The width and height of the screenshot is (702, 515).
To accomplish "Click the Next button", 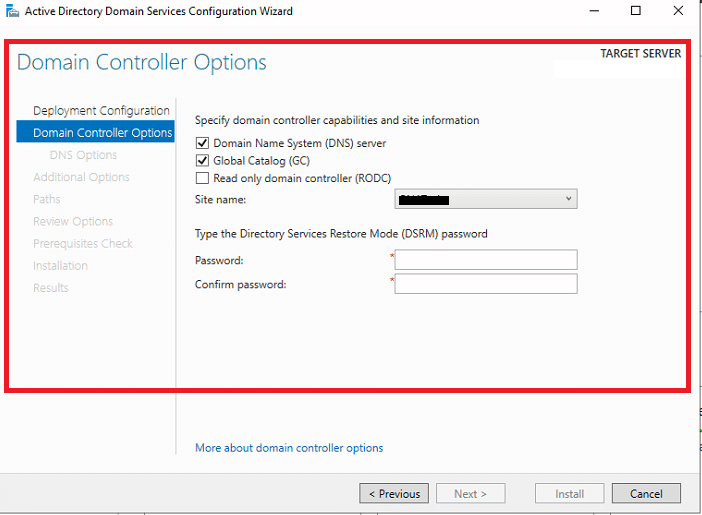I will [471, 494].
